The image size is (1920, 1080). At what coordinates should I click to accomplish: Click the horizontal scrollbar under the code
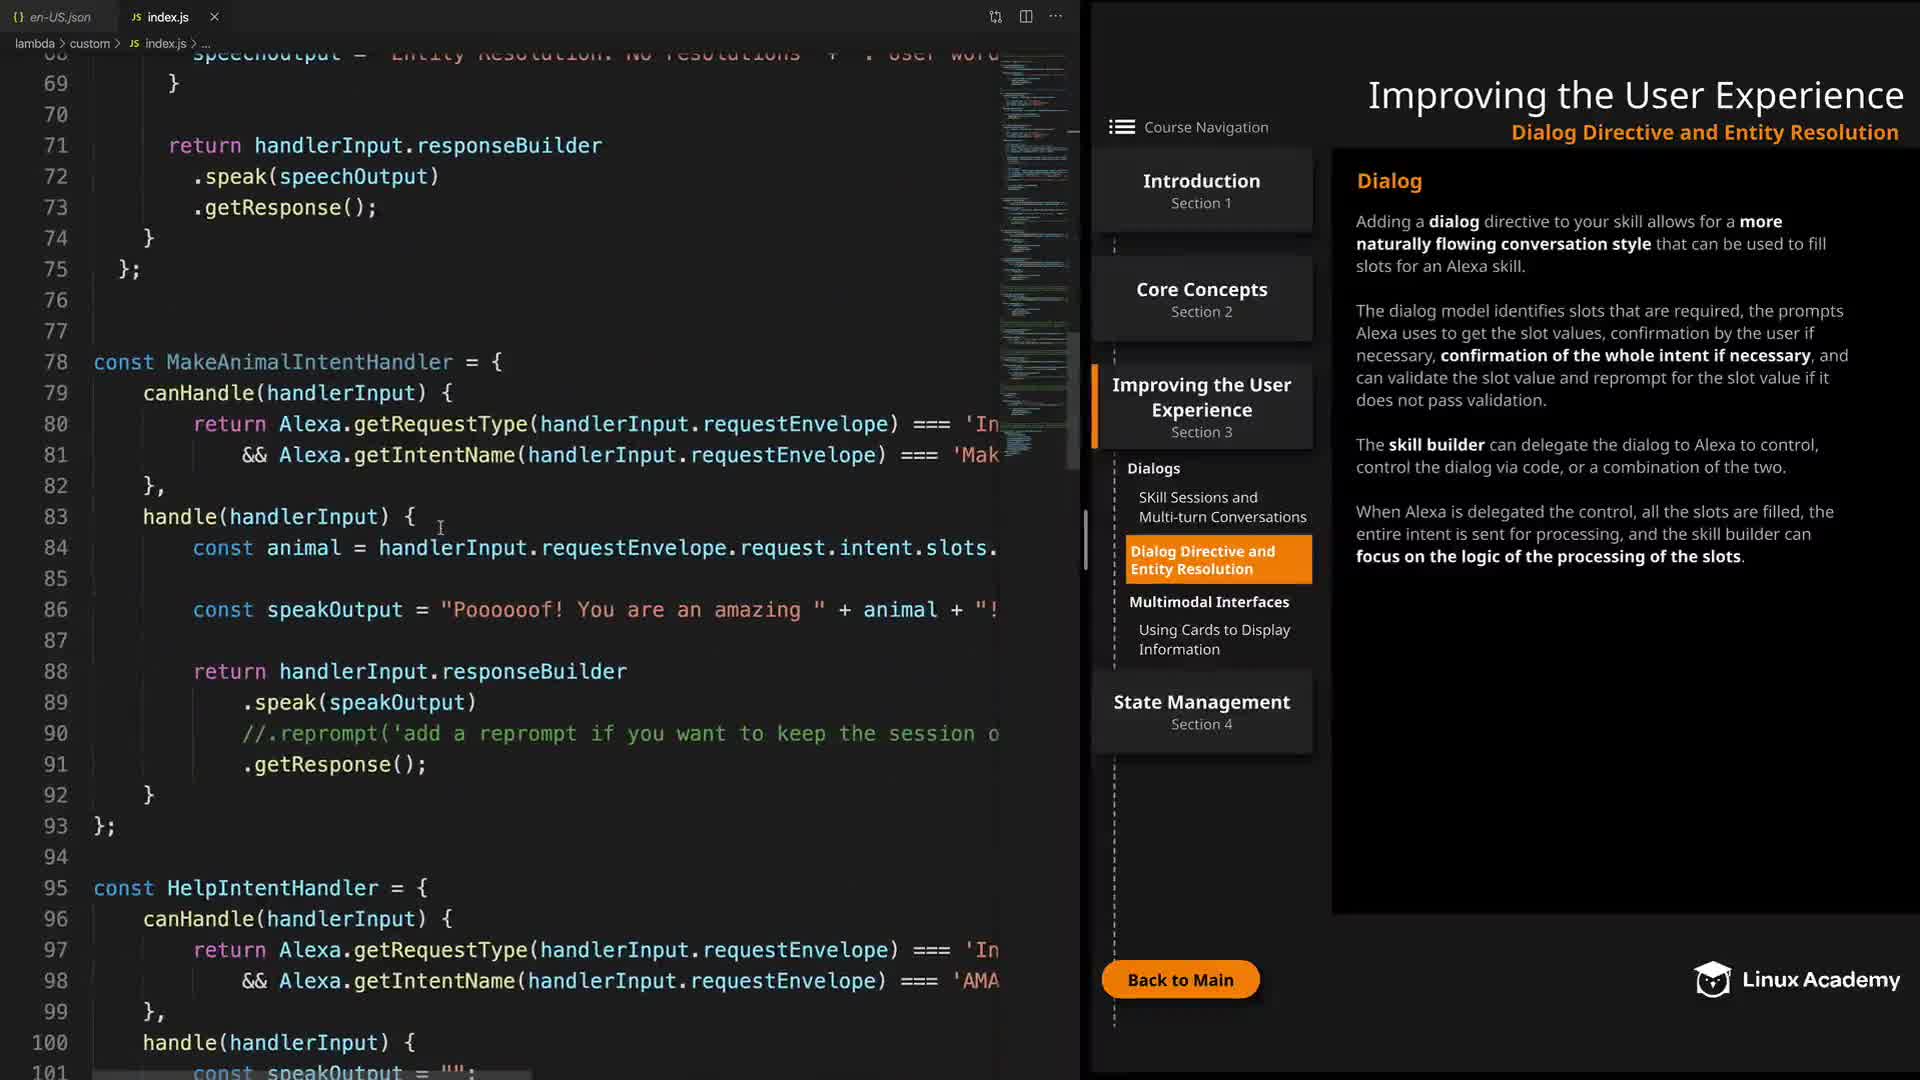tap(310, 1075)
